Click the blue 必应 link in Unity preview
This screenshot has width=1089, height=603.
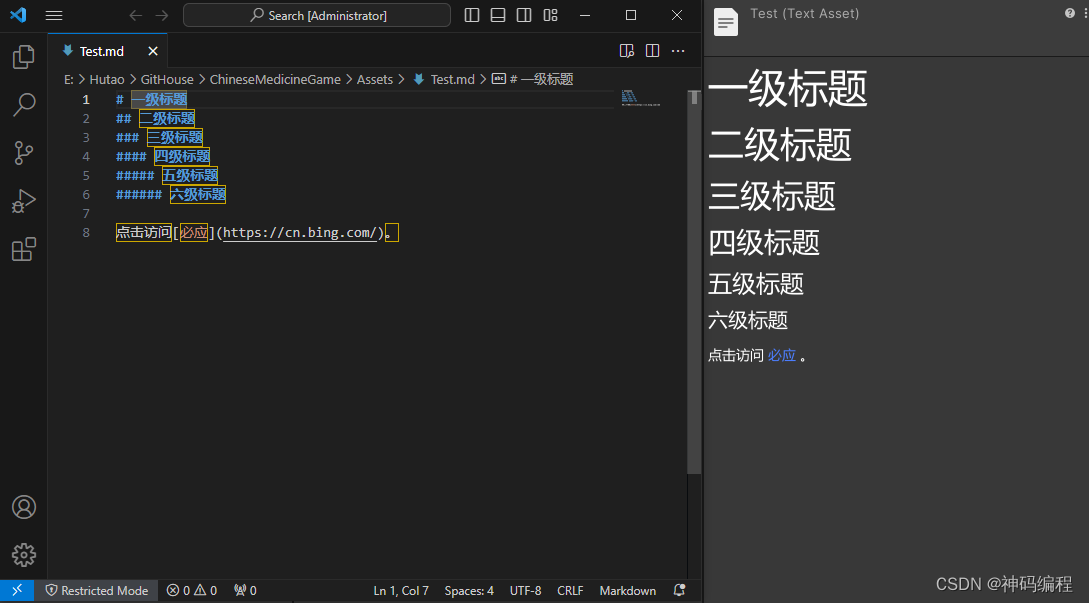(781, 356)
